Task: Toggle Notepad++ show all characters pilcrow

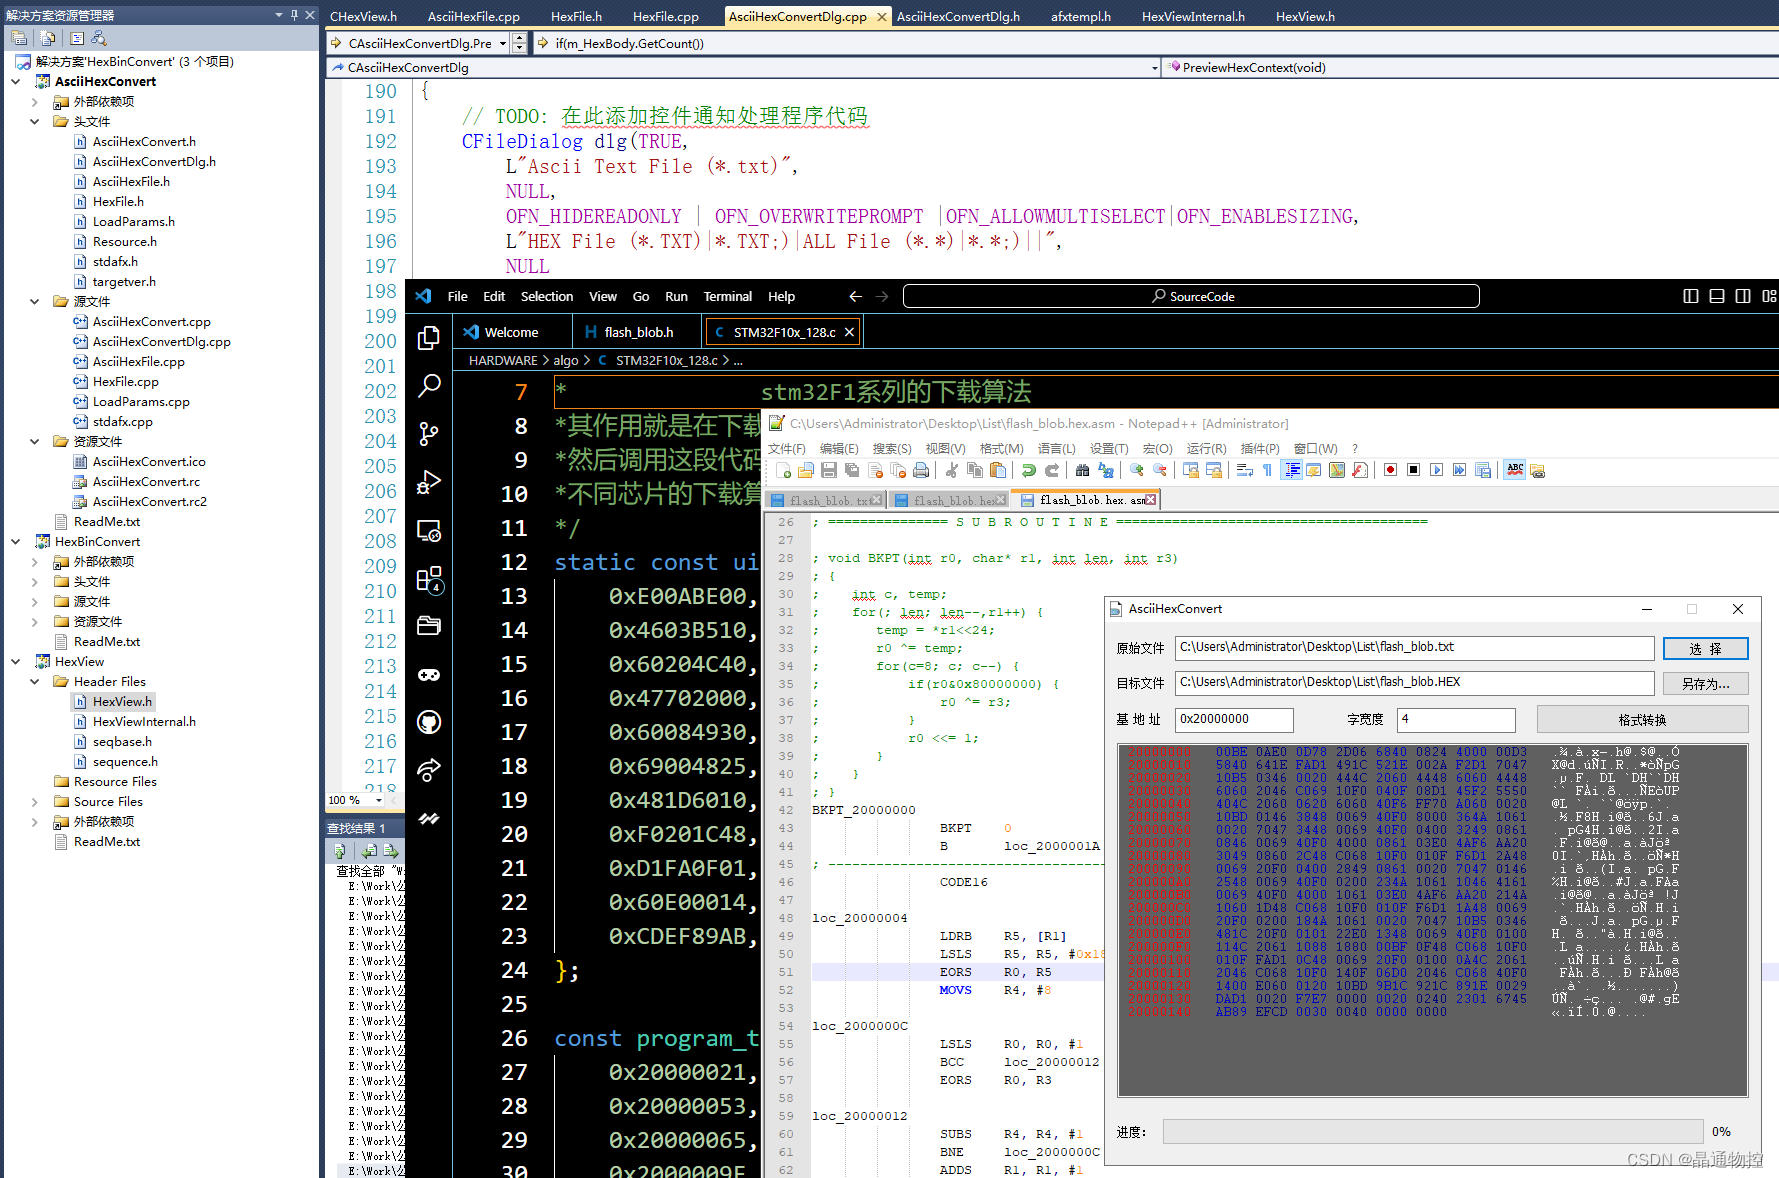Action: [x=1267, y=470]
